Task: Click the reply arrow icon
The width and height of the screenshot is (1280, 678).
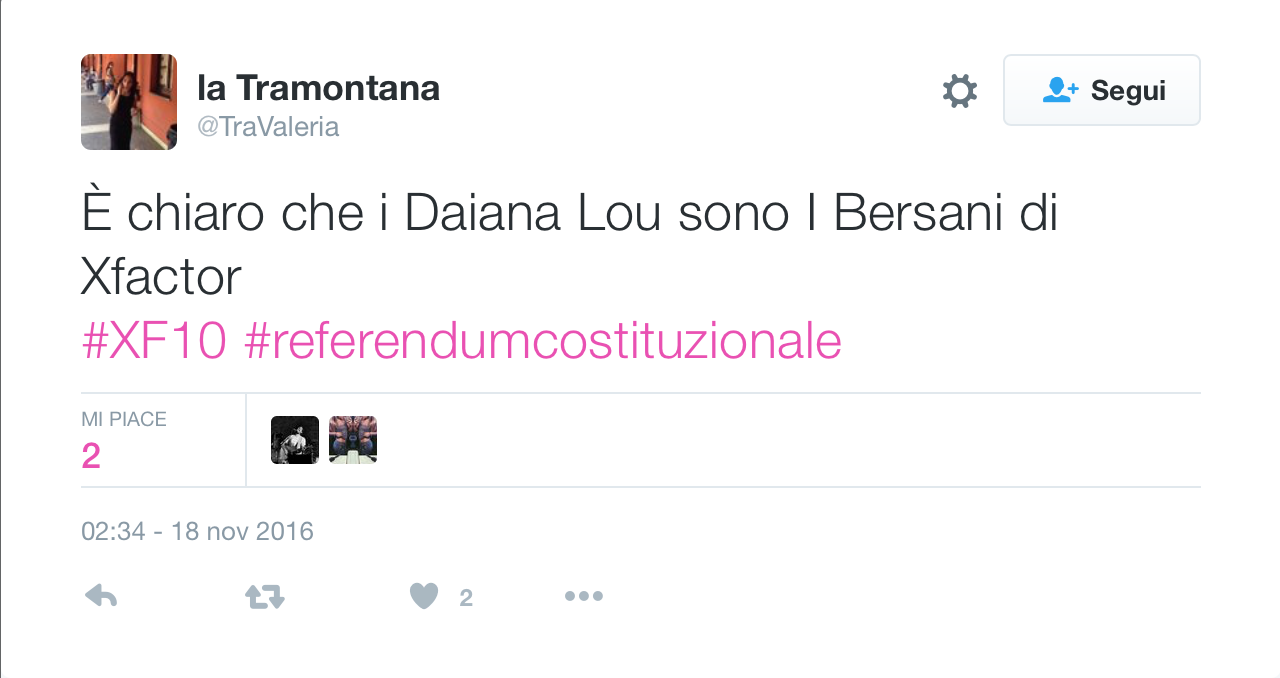Action: pos(101,597)
